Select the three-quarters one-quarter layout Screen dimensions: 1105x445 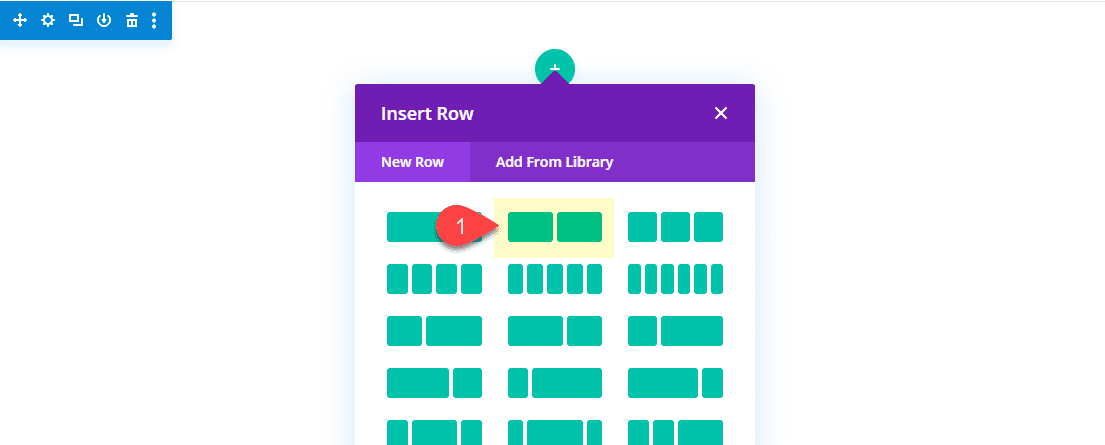pos(434,383)
